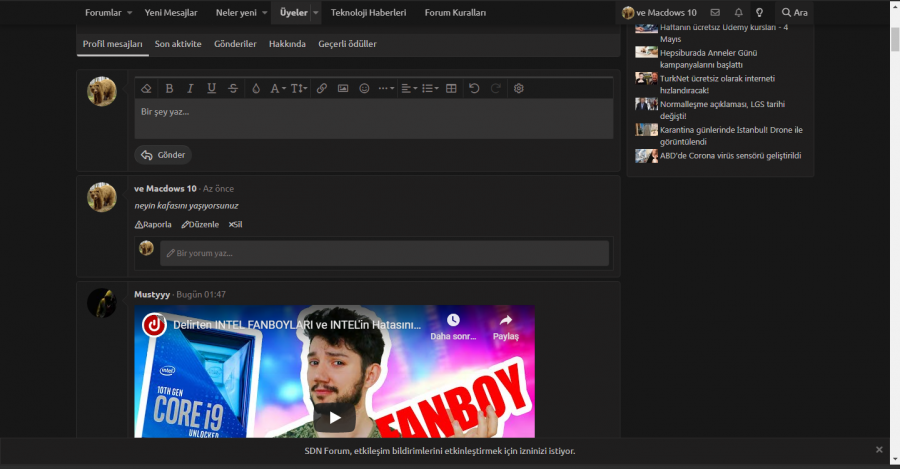Open 'Normalleşme açıklaması, LGS tarihi' news

722,110
